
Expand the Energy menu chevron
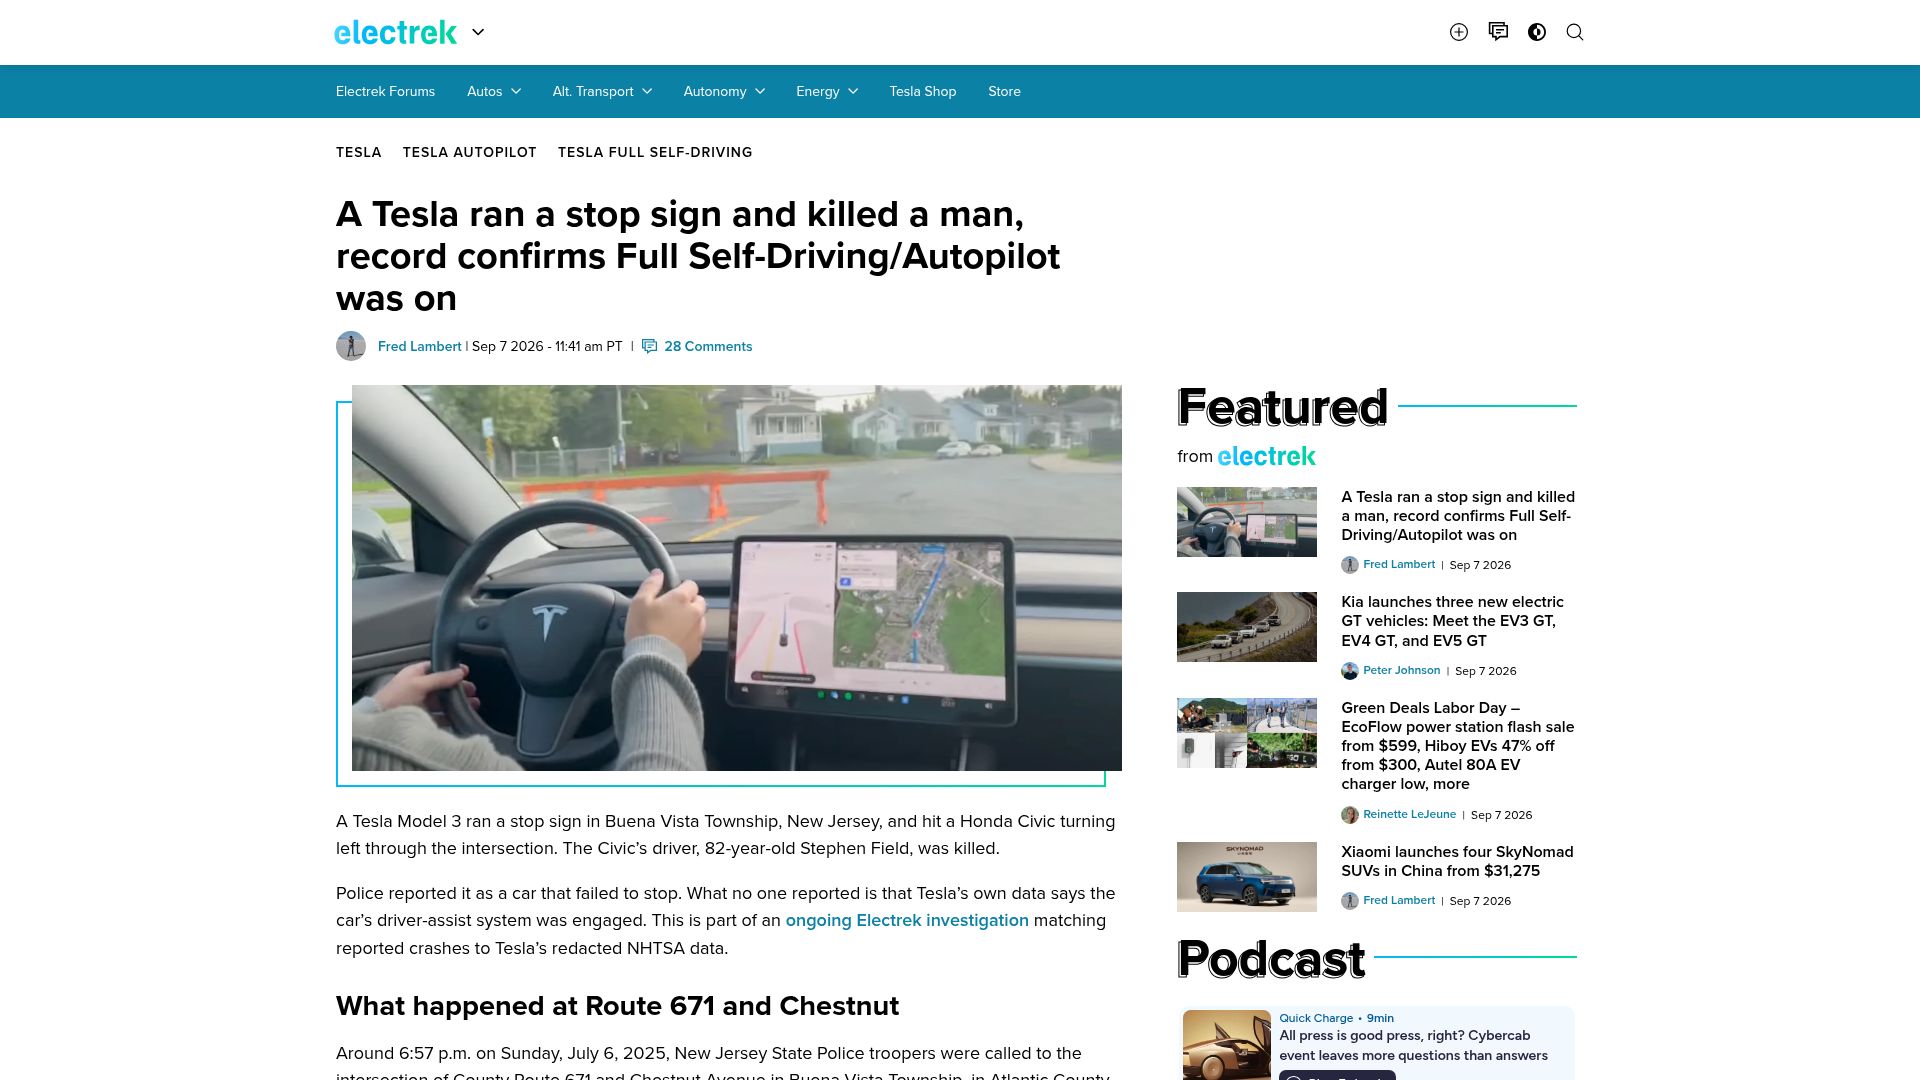click(x=853, y=91)
